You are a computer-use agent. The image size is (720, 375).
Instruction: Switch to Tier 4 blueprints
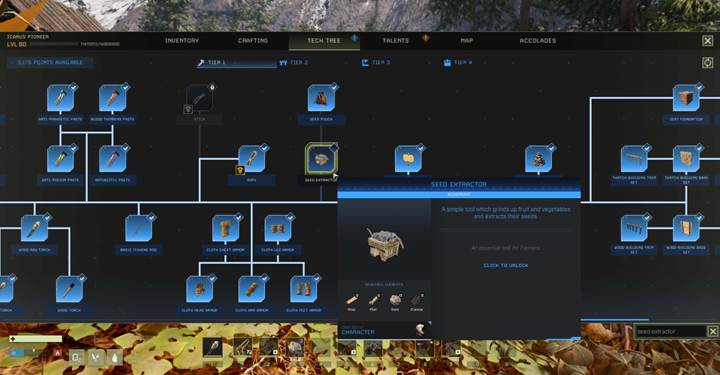(458, 62)
